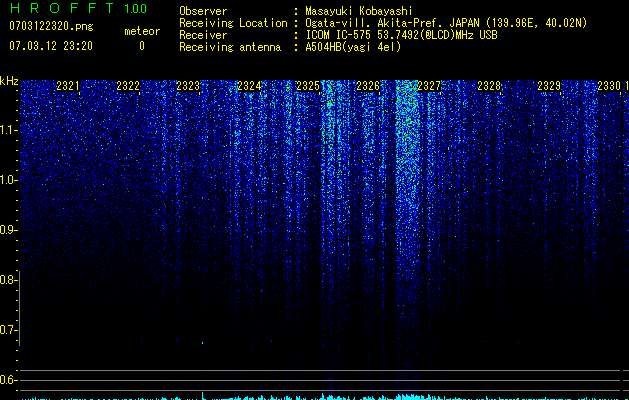Click the kHz axis unit label
The width and height of the screenshot is (629, 400).
pos(9,81)
